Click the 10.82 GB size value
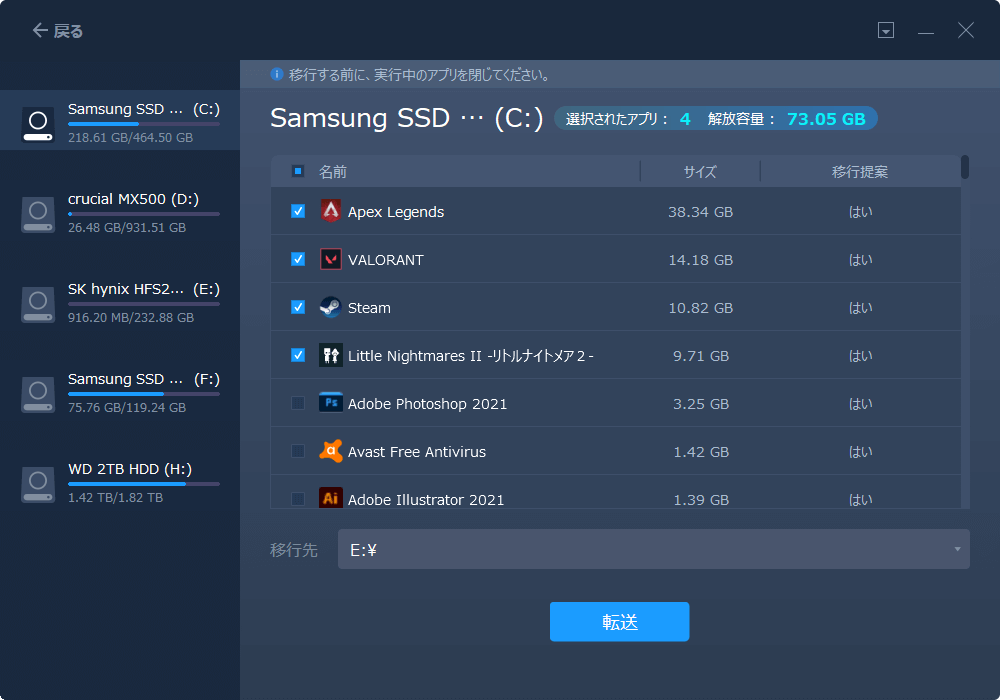Viewport: 1000px width, 700px height. pos(700,308)
